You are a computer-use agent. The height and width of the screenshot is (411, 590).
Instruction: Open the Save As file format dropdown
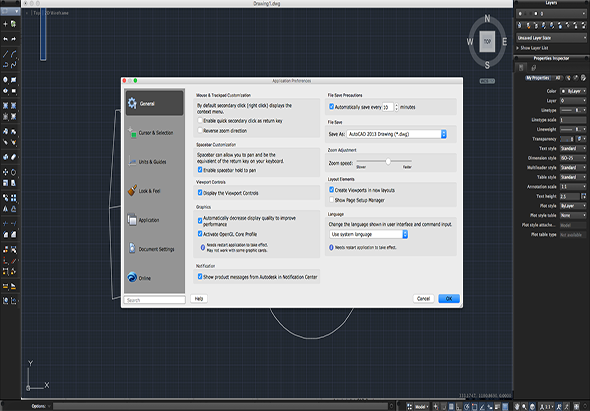point(397,134)
